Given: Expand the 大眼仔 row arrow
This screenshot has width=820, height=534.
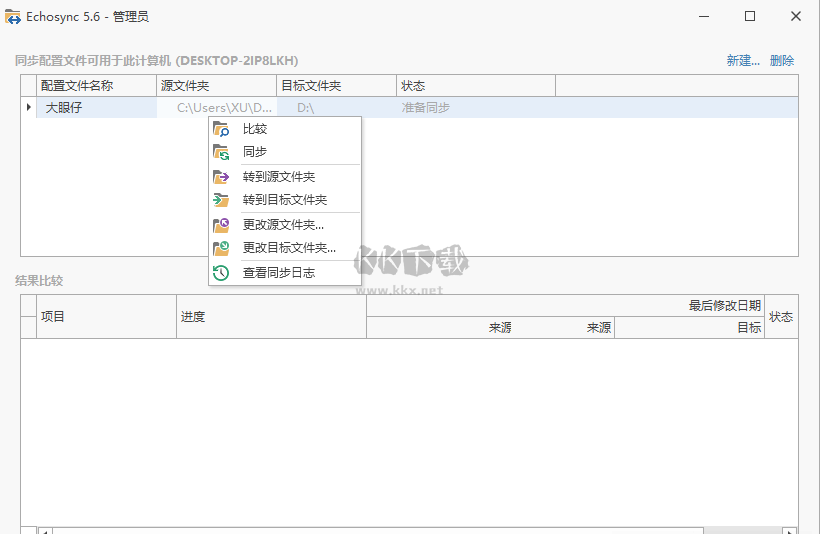Looking at the screenshot, I should coord(29,107).
